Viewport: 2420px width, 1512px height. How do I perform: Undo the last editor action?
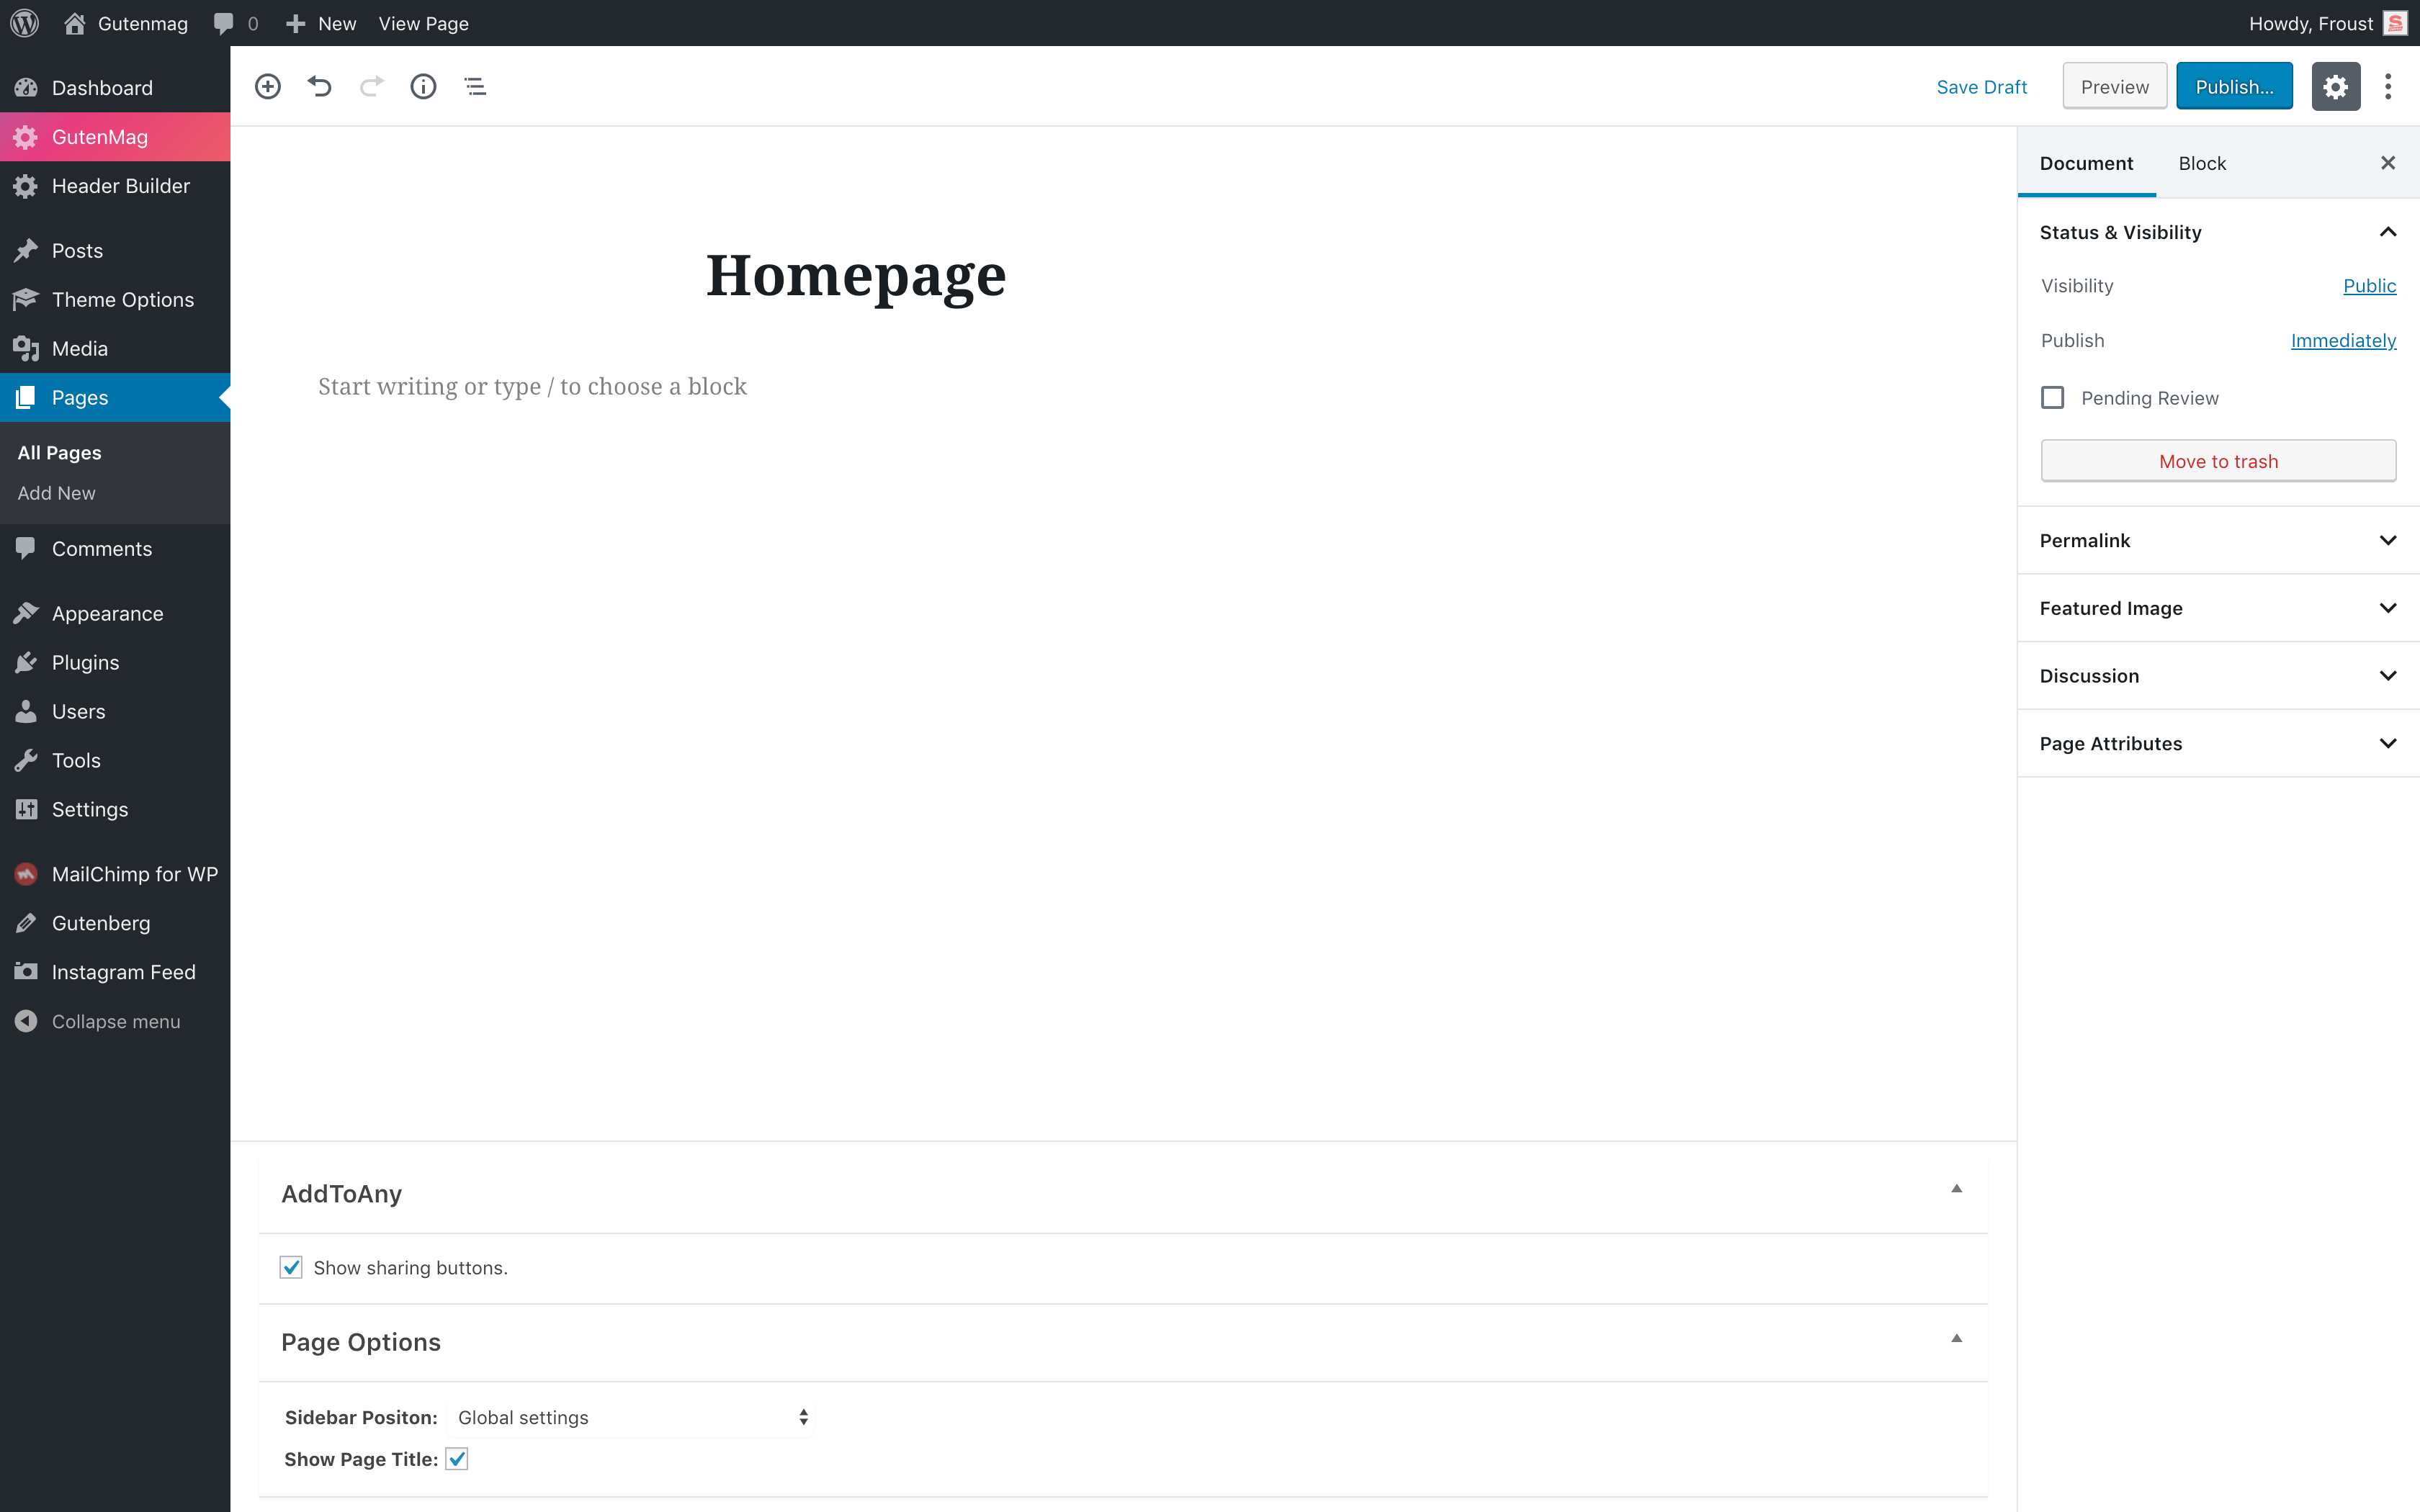click(319, 87)
